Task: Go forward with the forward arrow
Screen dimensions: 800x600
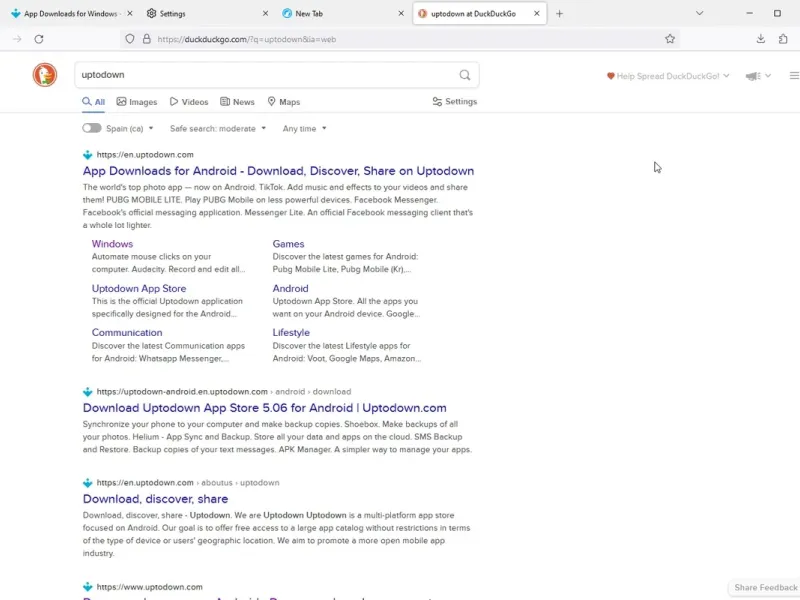Action: pyautogui.click(x=17, y=39)
